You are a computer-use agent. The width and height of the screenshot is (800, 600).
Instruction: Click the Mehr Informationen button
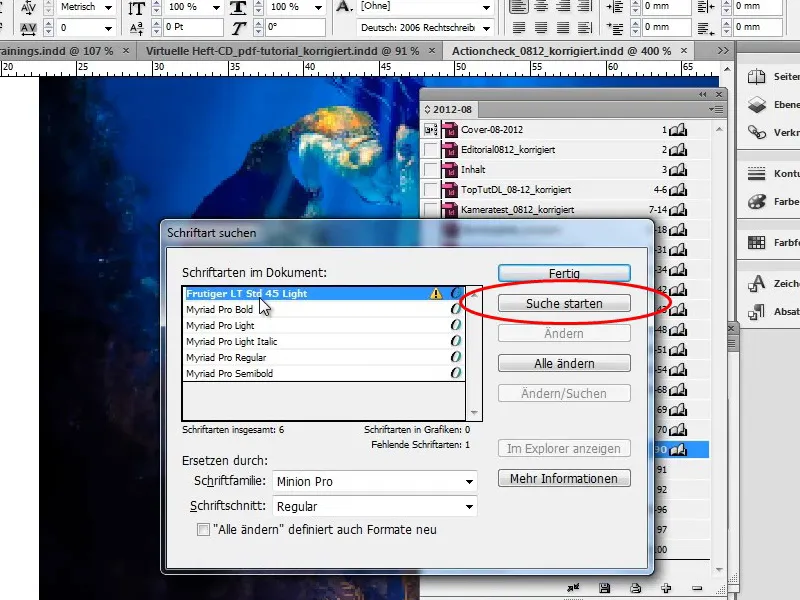[x=564, y=479]
